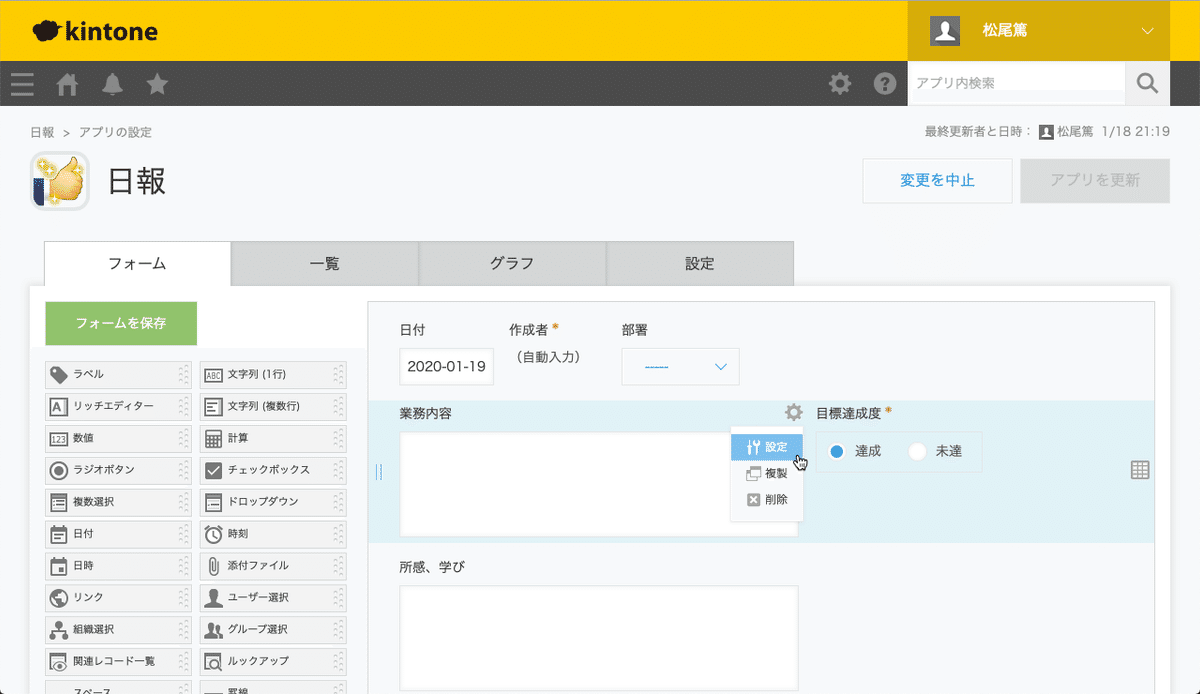
Task: Open the hamburger menu on the left
Action: point(21,84)
